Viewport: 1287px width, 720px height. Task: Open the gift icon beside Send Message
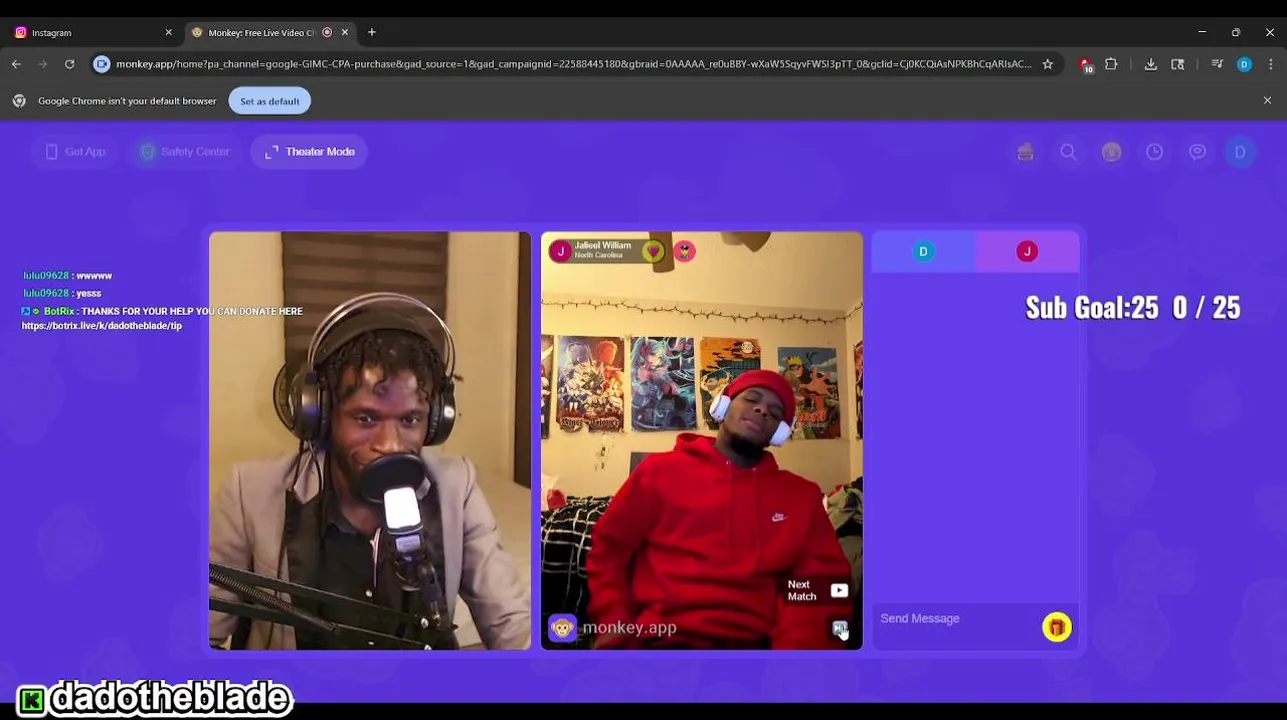click(x=1057, y=627)
